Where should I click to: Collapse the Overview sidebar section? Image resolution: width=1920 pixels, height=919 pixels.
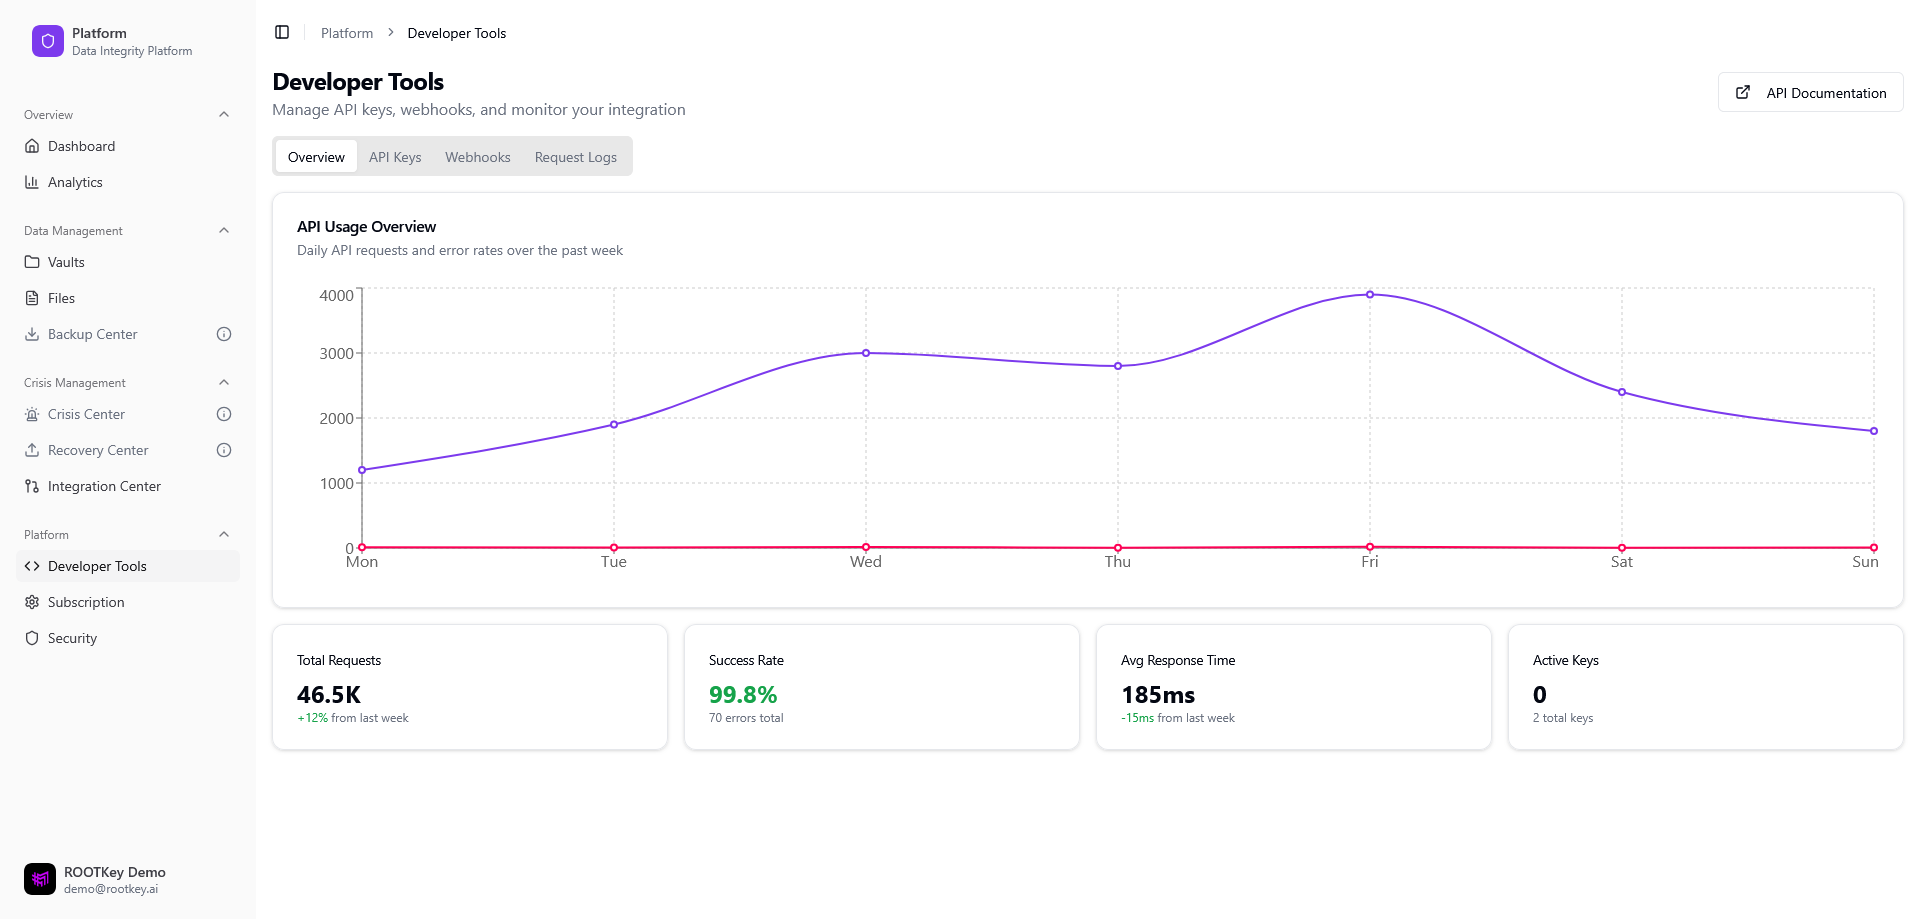(x=224, y=115)
